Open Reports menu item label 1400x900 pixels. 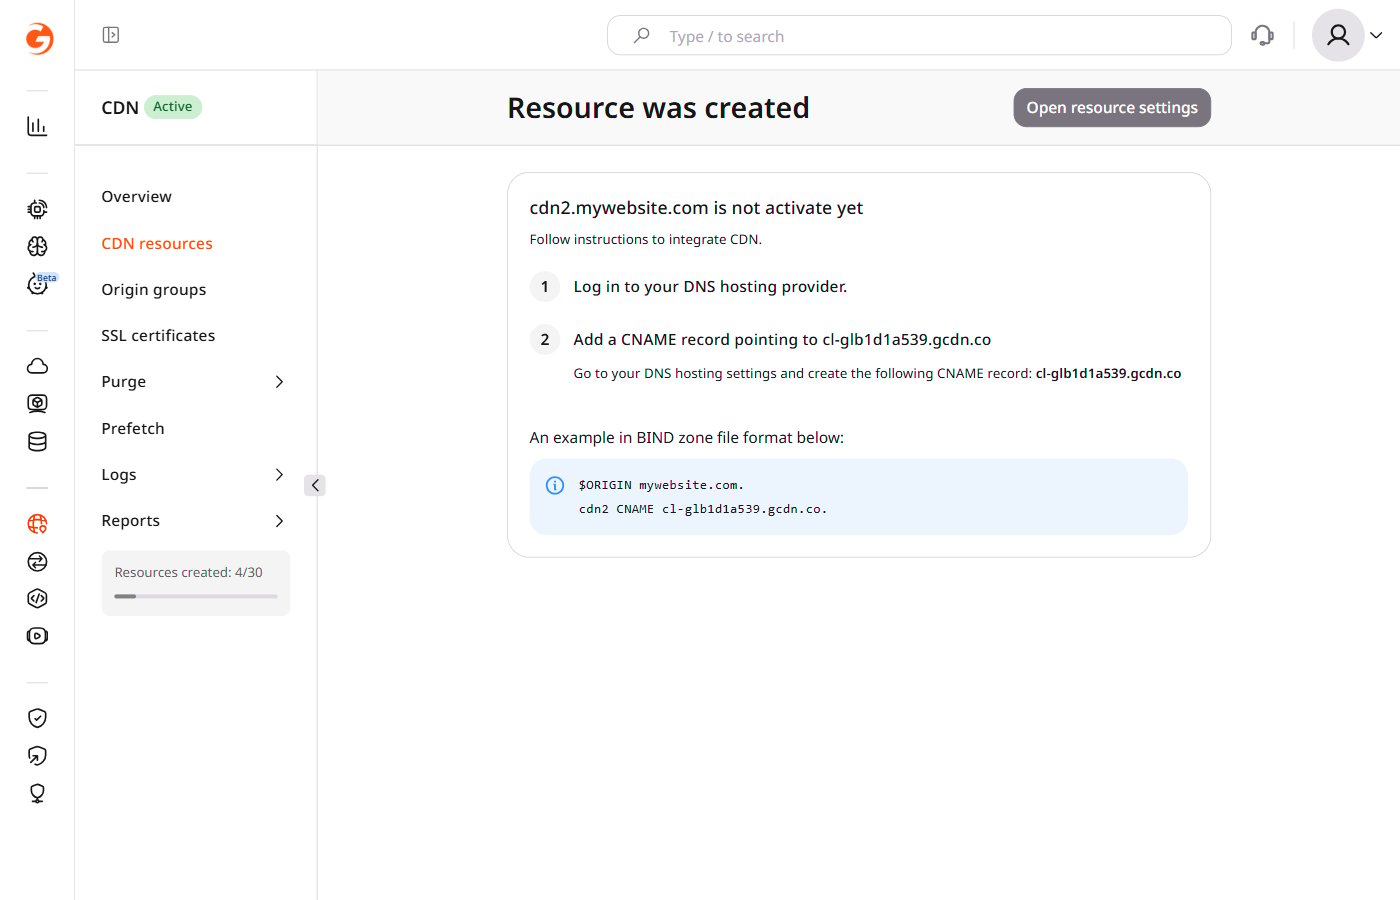131,521
